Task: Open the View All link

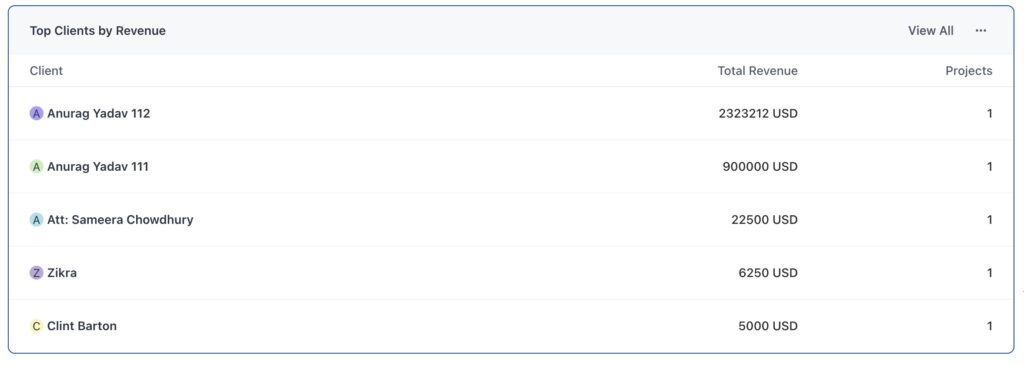Action: pyautogui.click(x=931, y=31)
